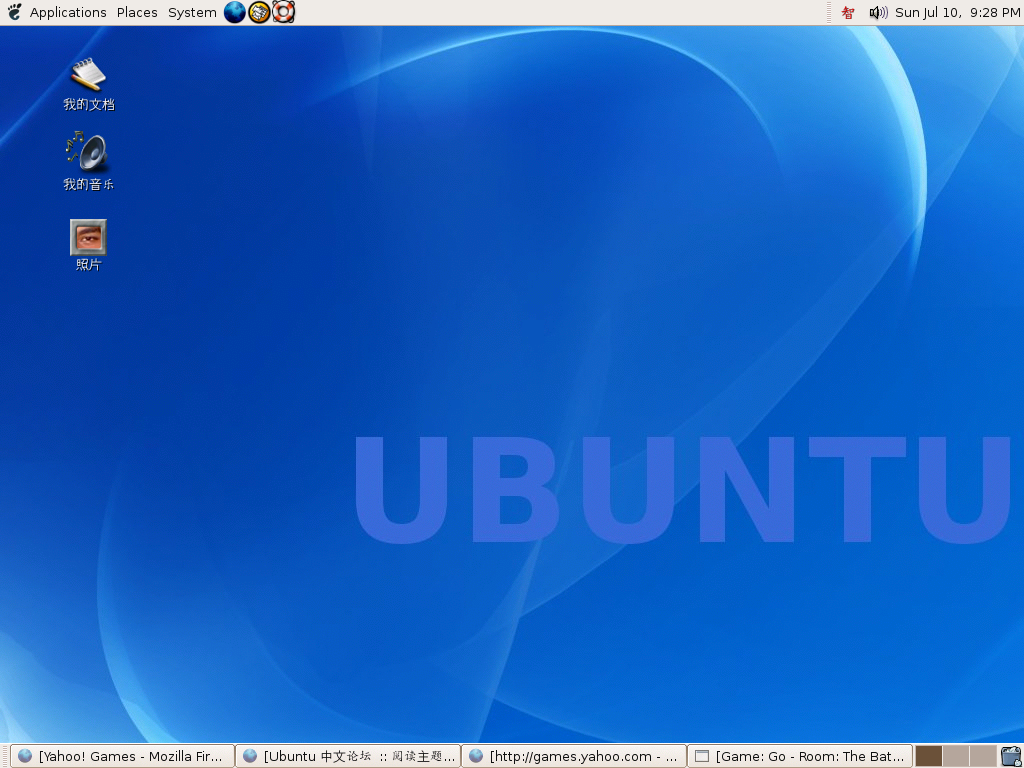Screen dimensions: 1024x768
Task: Open the System menu
Action: [x=192, y=12]
